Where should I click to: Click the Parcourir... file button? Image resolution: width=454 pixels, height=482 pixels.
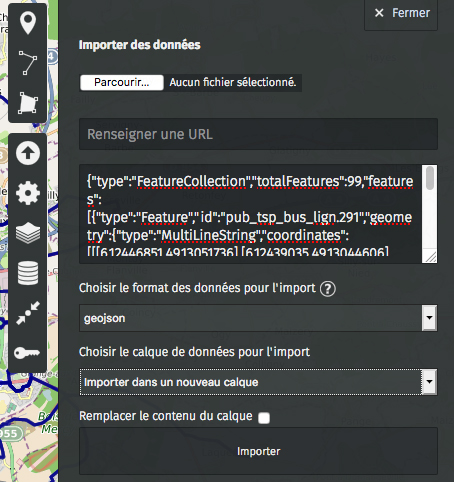(122, 82)
